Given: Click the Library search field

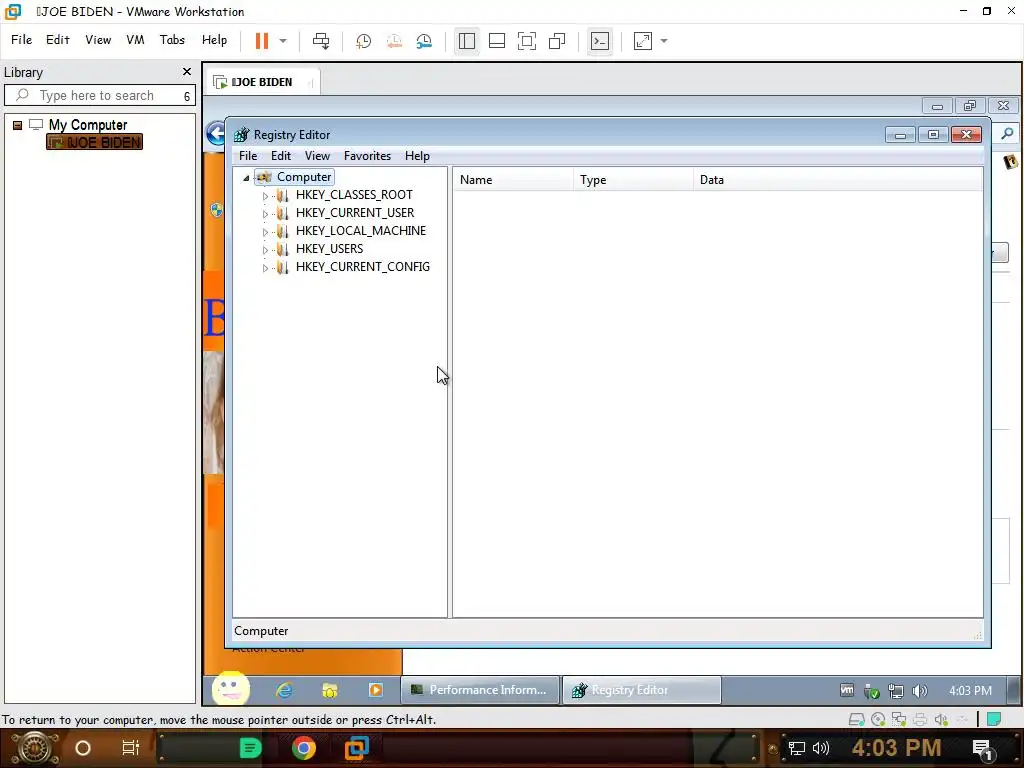Looking at the screenshot, I should click(98, 95).
